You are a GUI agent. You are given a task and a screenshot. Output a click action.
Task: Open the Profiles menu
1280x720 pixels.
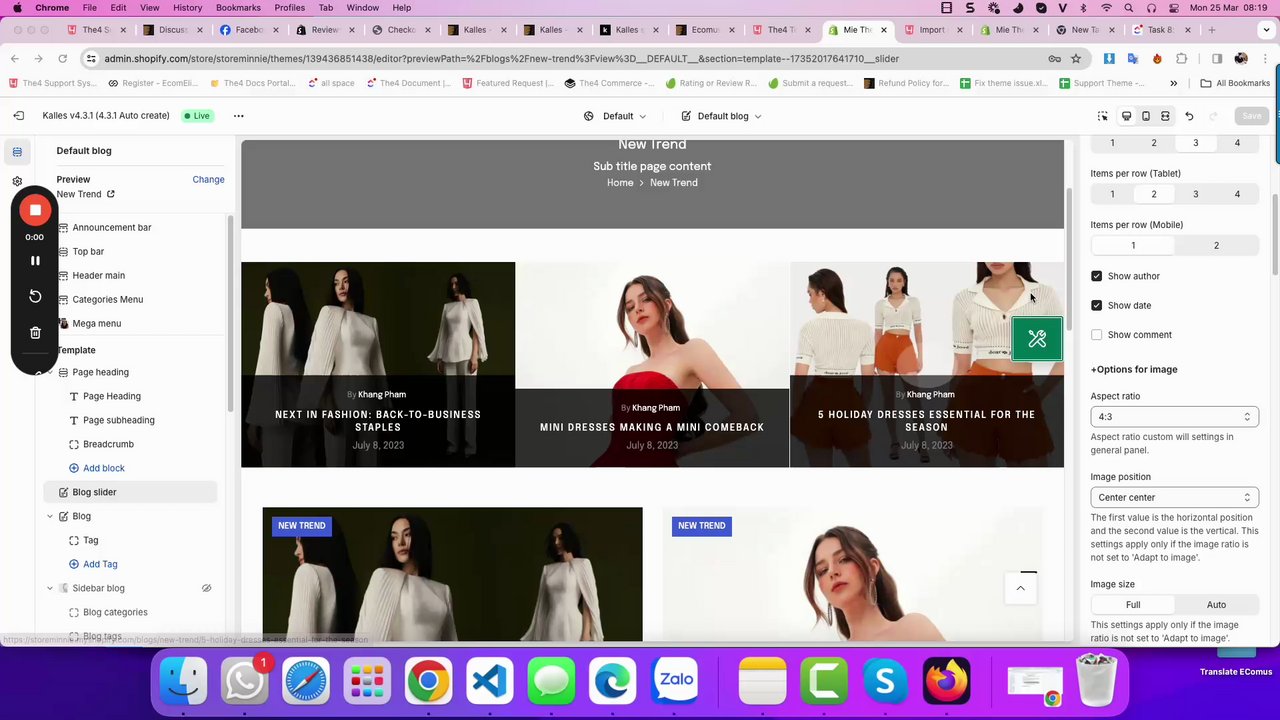pos(289,8)
